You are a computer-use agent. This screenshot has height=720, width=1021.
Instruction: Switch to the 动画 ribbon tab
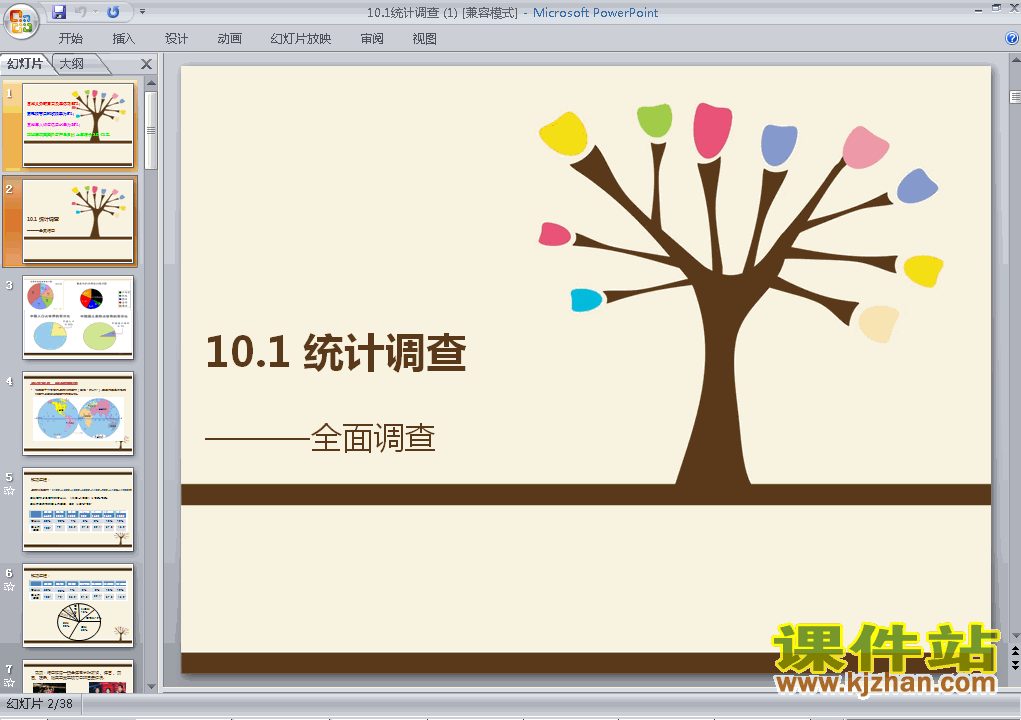coord(229,38)
